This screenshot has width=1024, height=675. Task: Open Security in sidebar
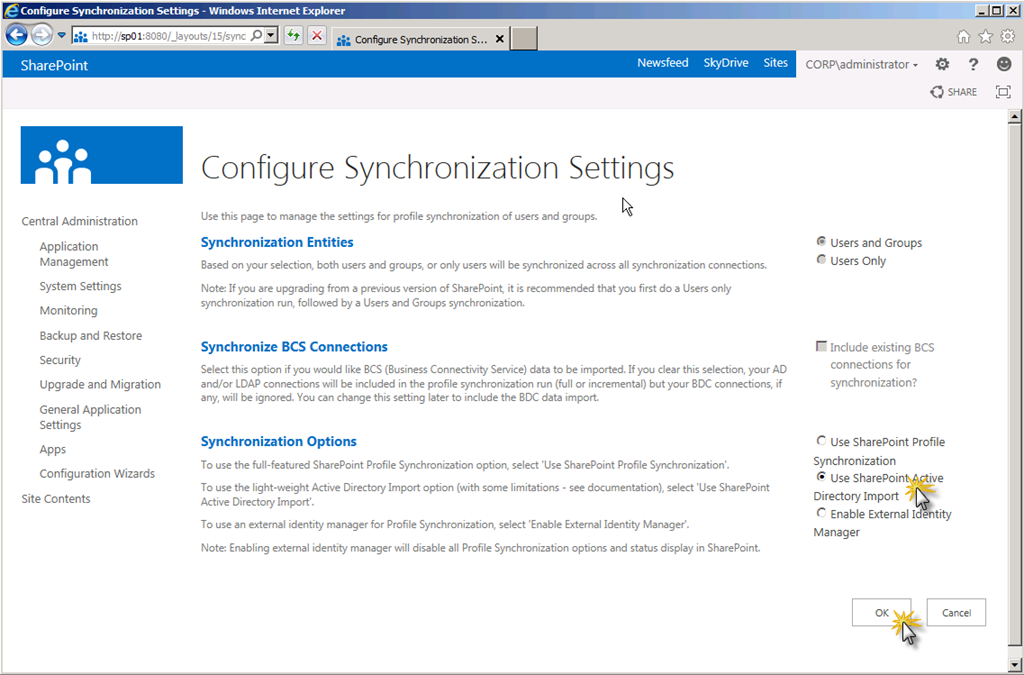coord(60,360)
